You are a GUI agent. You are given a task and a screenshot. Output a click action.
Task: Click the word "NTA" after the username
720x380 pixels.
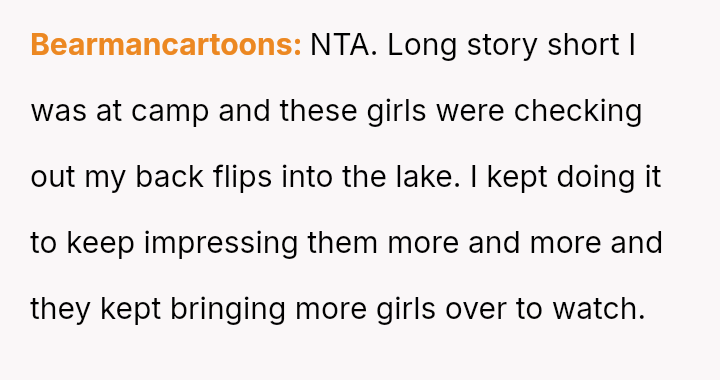(x=340, y=45)
